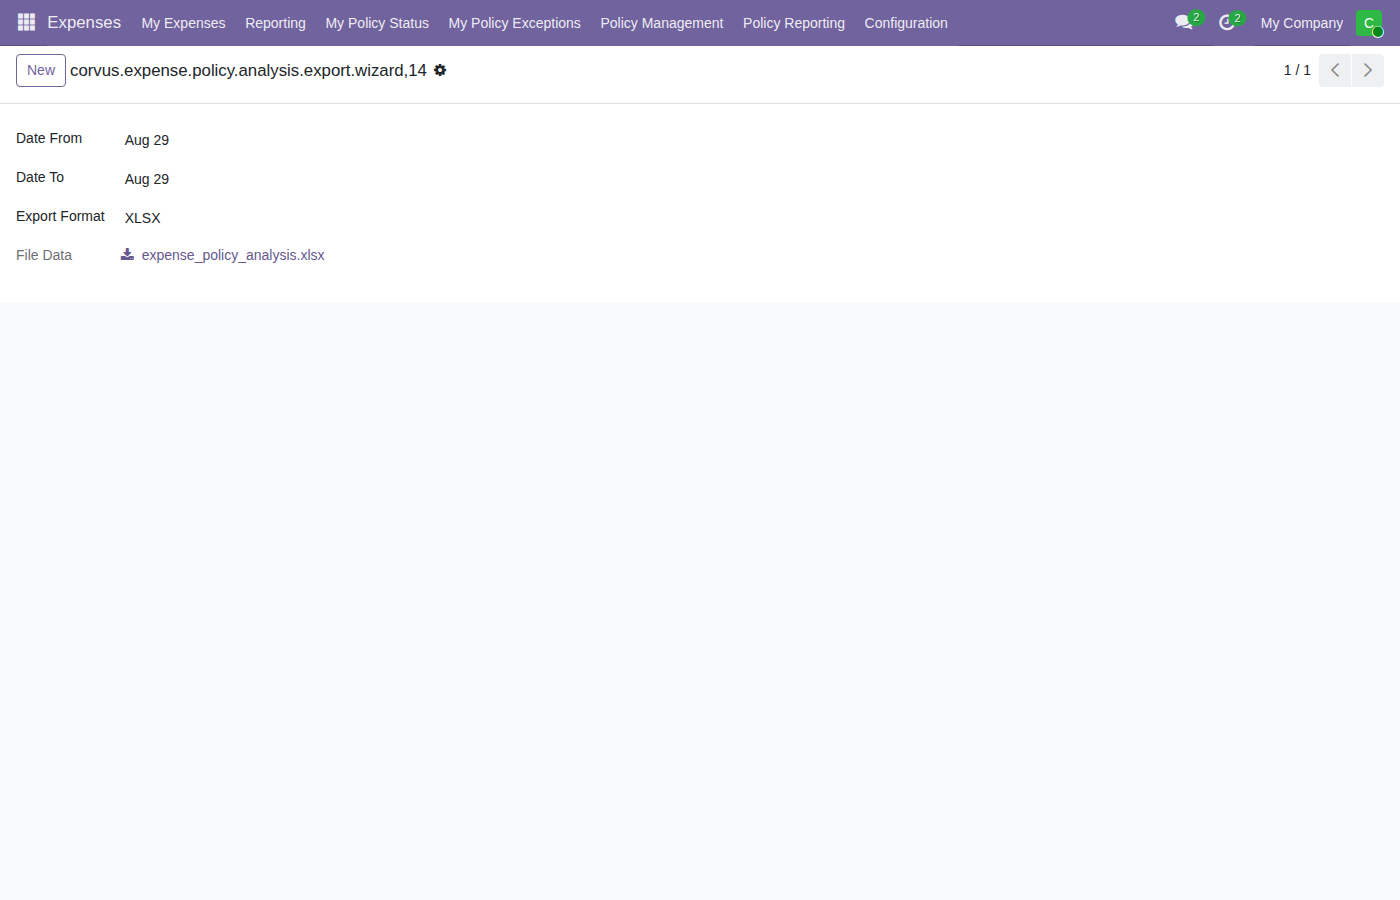Click the 1 / 1 pager counter
The width and height of the screenshot is (1400, 900).
[1297, 70]
